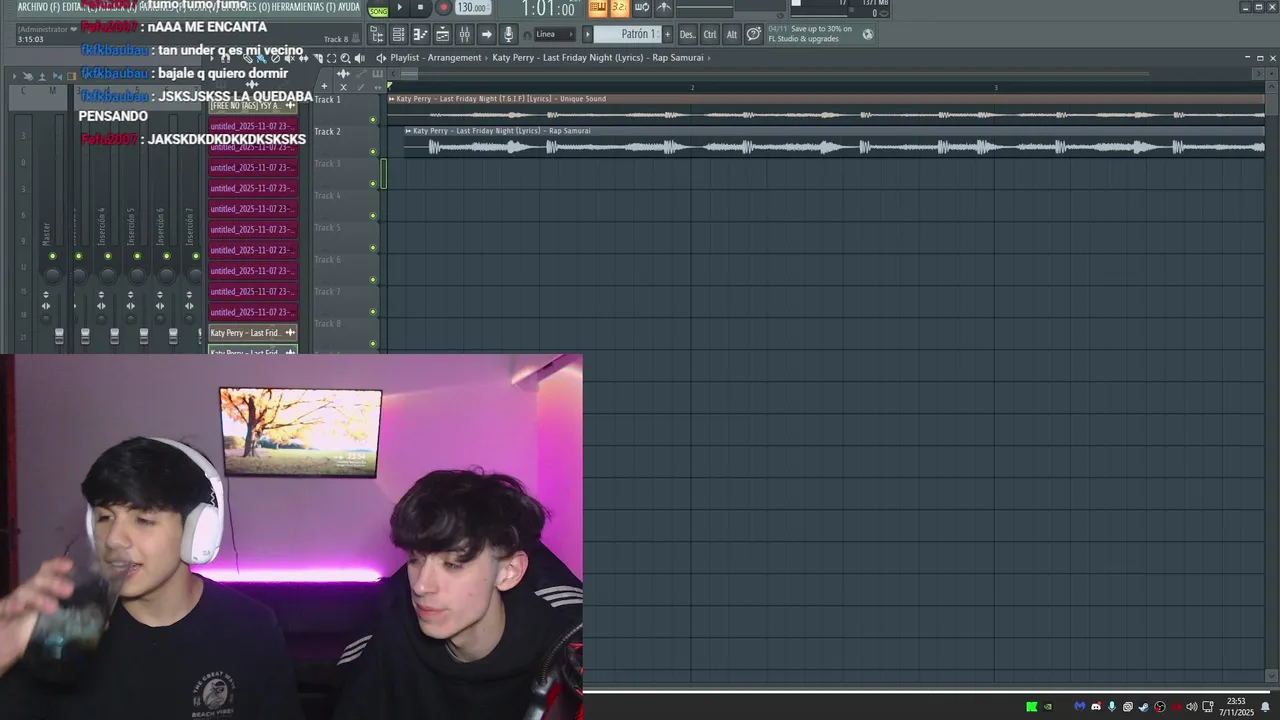Click the 130.000 tempo field
Viewport: 1280px width, 720px height.
472,8
